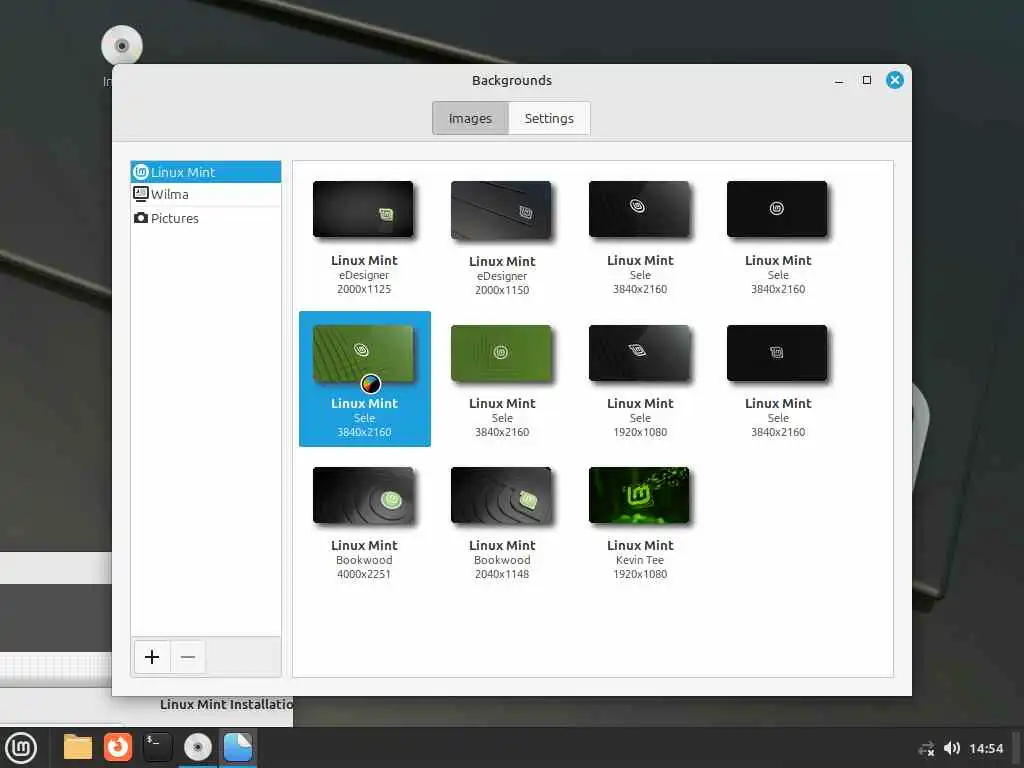Pick the green Kevin Tee wallpaper
Viewport: 1024px width, 768px height.
click(639, 495)
